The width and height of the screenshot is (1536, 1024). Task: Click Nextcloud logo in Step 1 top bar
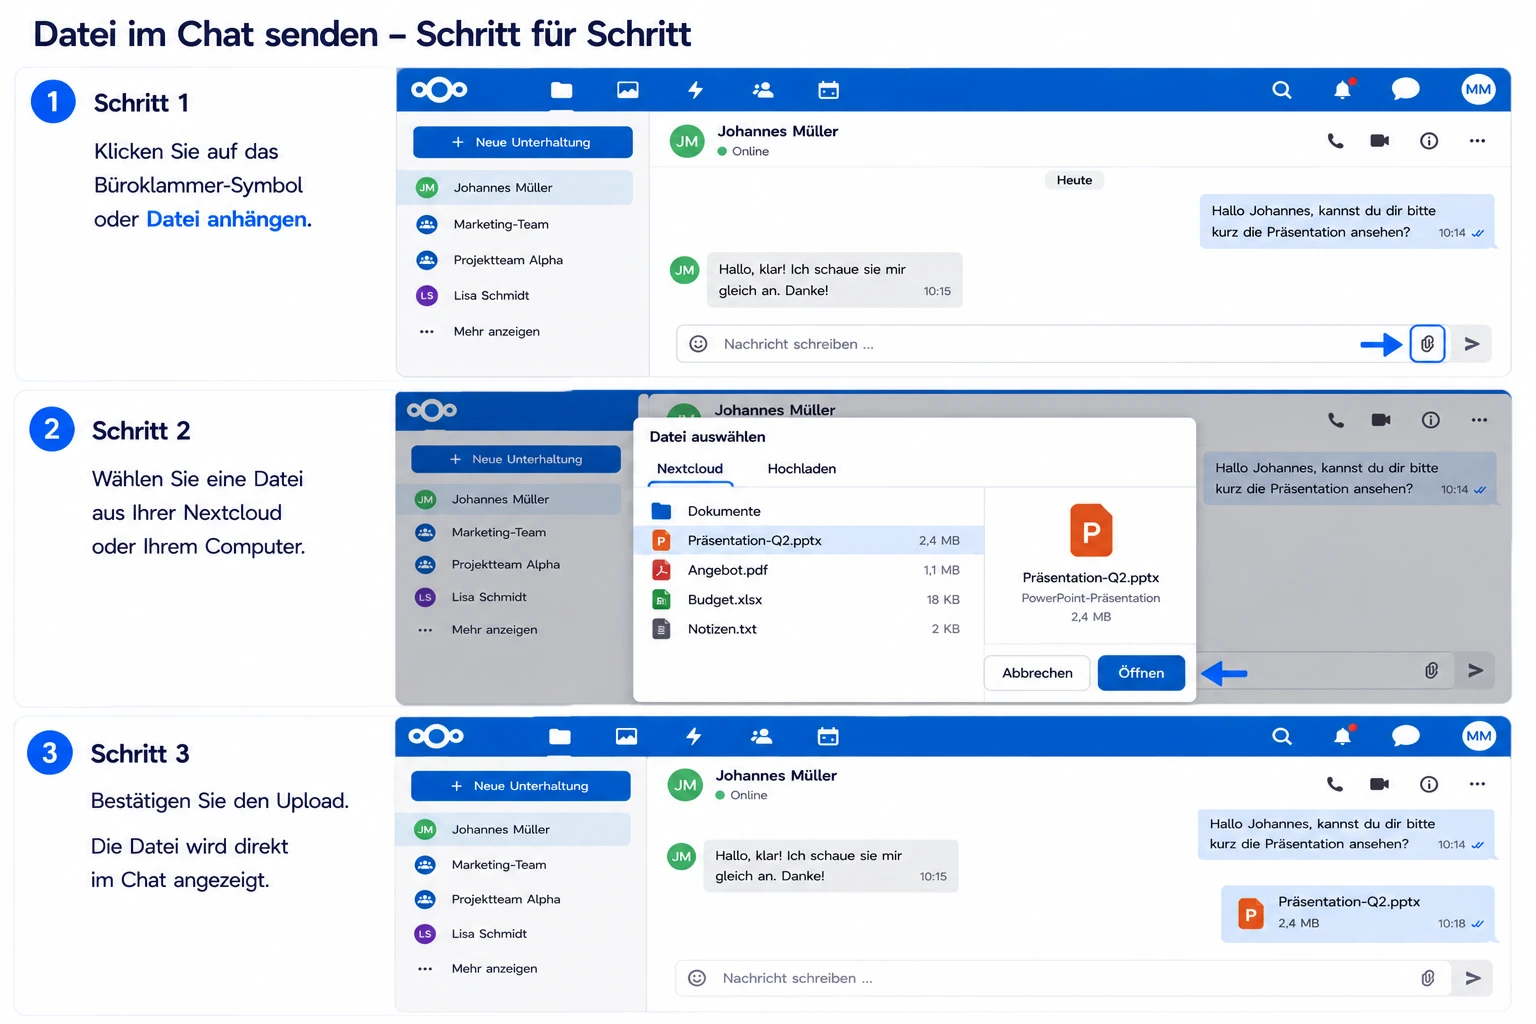point(439,90)
